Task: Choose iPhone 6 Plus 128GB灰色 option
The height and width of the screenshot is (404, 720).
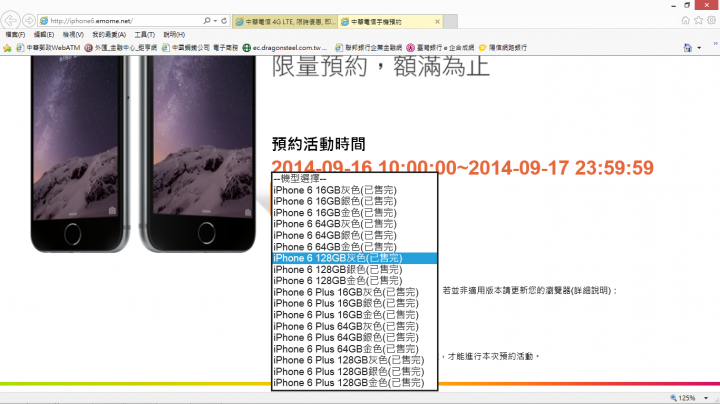Action: pyautogui.click(x=354, y=360)
